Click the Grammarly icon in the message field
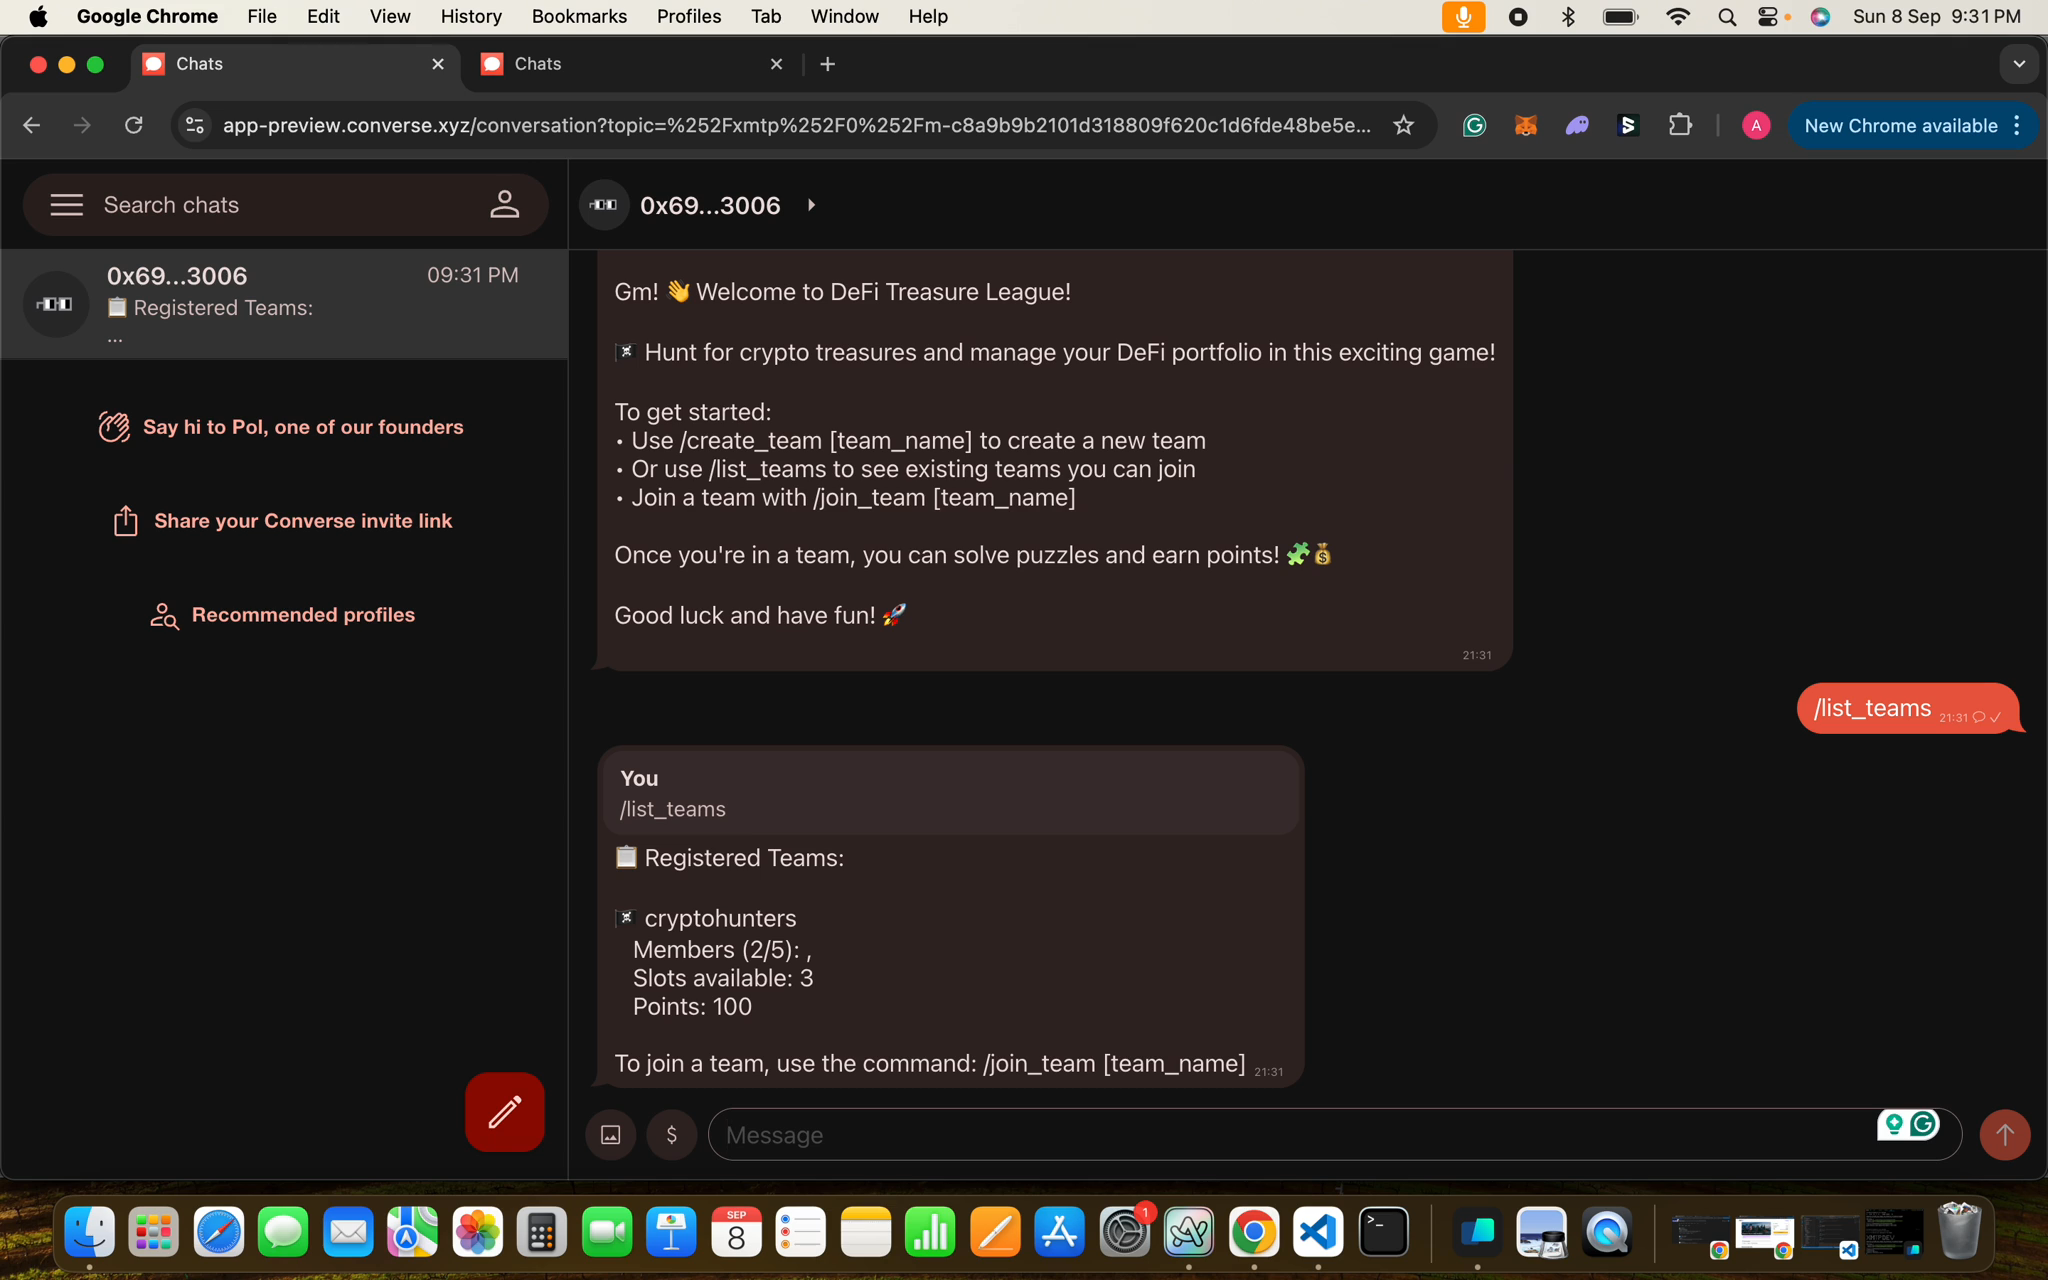 click(x=1923, y=1124)
